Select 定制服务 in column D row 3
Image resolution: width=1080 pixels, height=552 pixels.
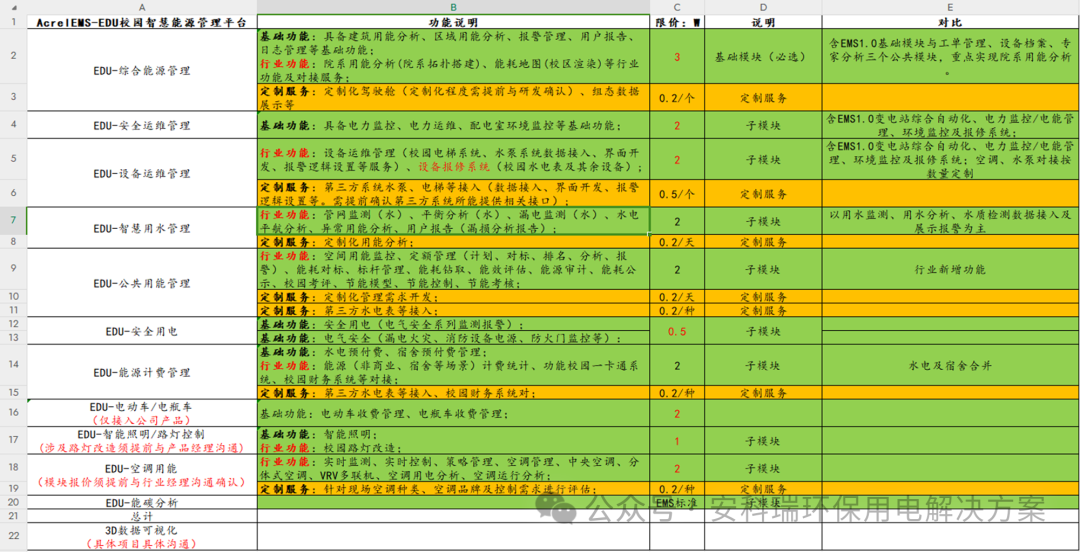tap(762, 98)
